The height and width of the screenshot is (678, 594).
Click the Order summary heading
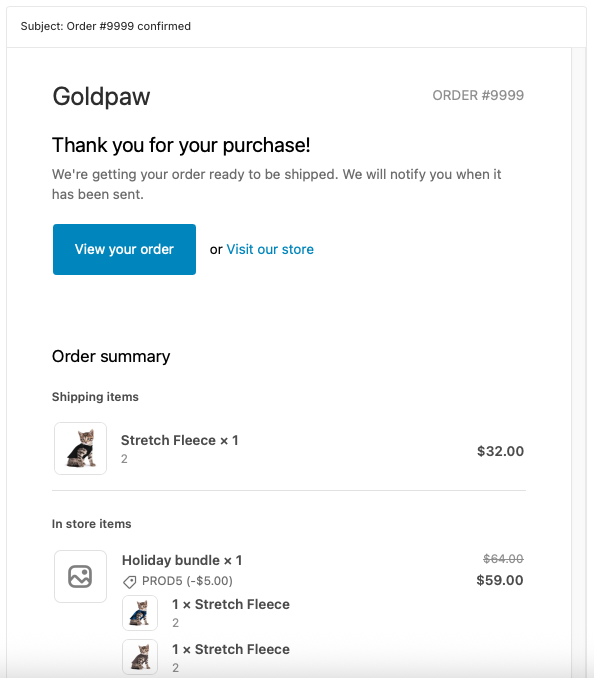point(111,357)
